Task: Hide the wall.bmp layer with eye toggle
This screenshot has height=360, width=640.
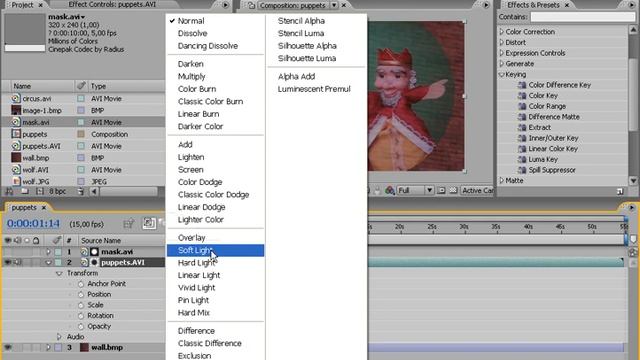Action: coord(7,347)
